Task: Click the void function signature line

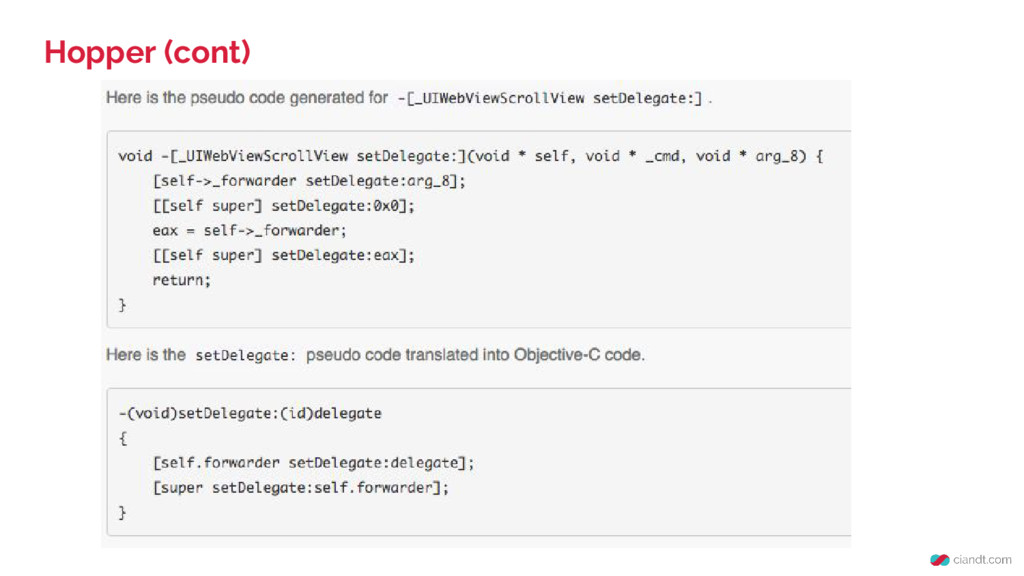Action: (471, 156)
